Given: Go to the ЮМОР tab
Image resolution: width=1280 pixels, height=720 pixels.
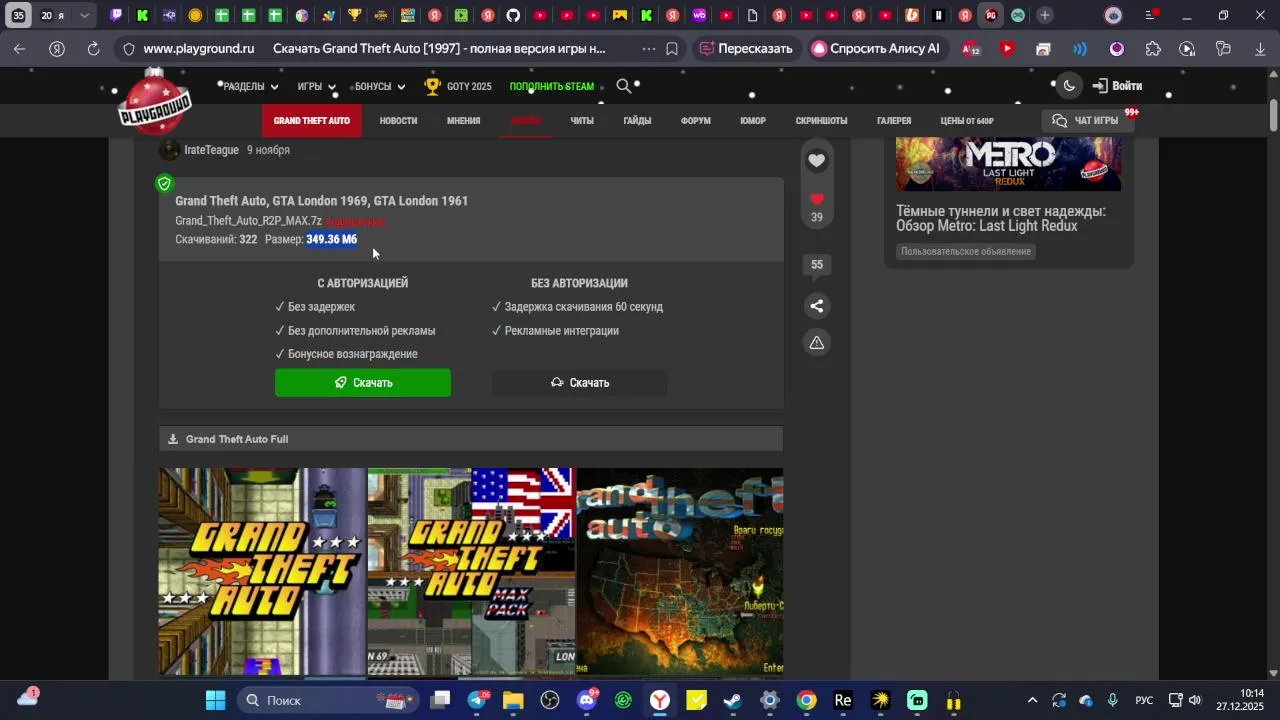Looking at the screenshot, I should pyautogui.click(x=753, y=121).
